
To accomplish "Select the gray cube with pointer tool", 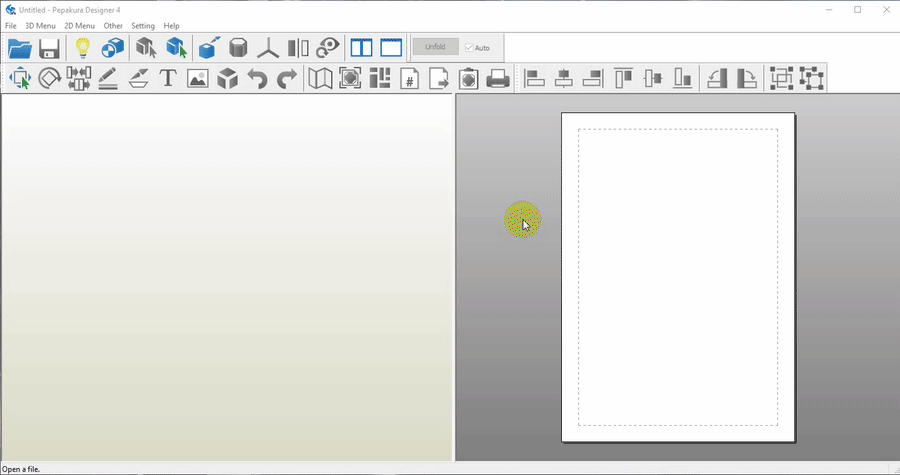I will pyautogui.click(x=146, y=48).
